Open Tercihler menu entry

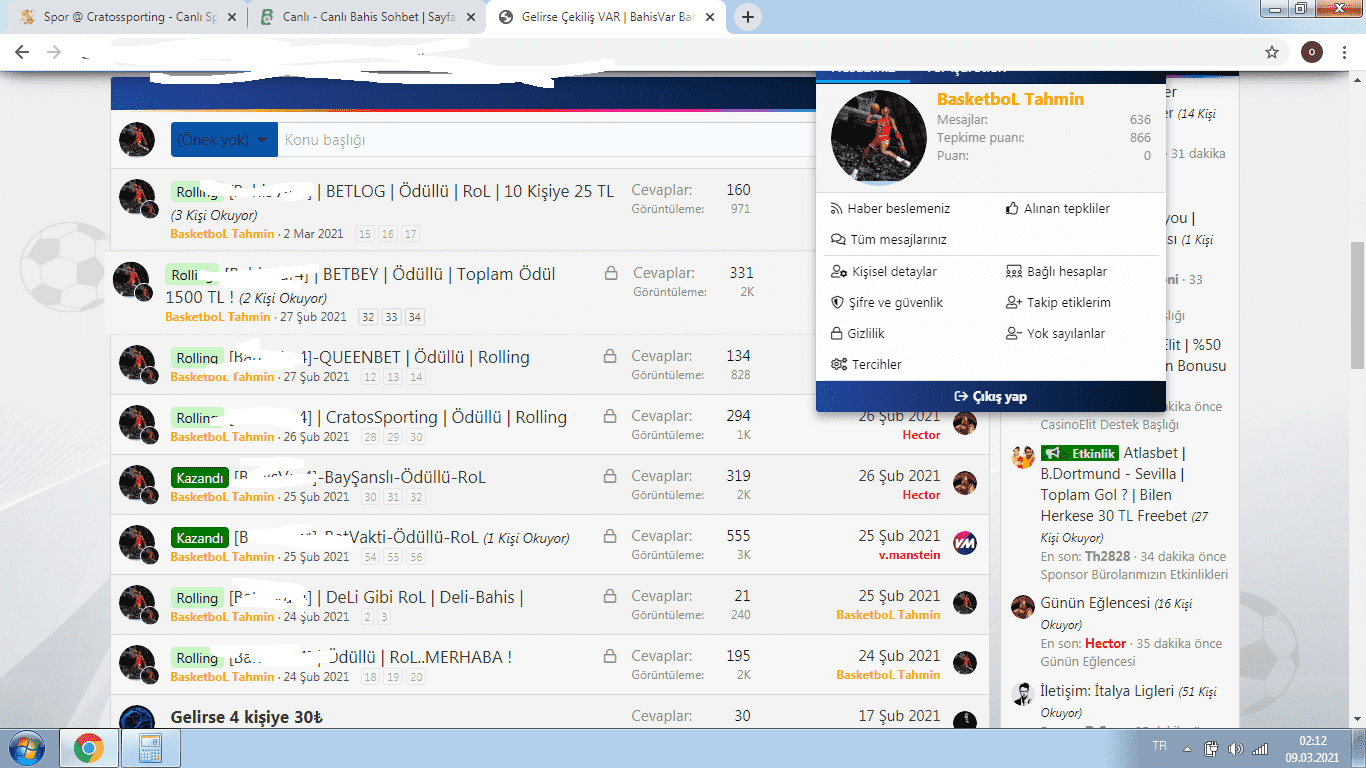tap(866, 365)
